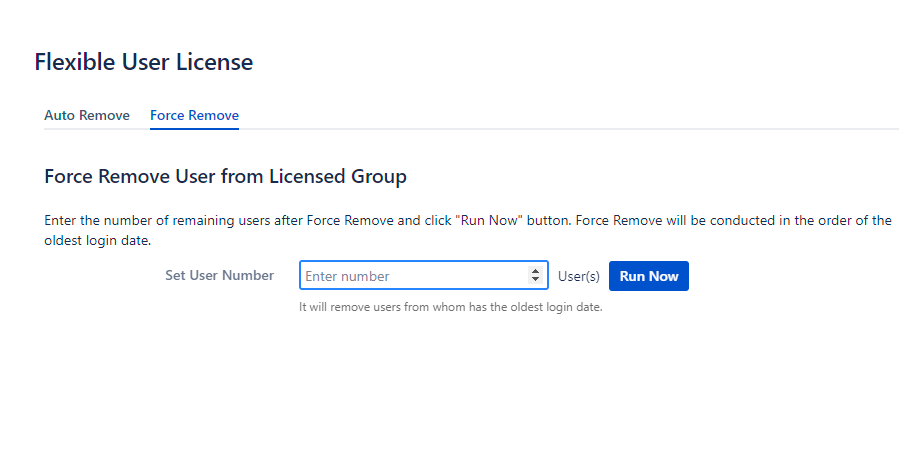Click the Enter number placeholder text
The width and height of the screenshot is (920, 450).
347,276
